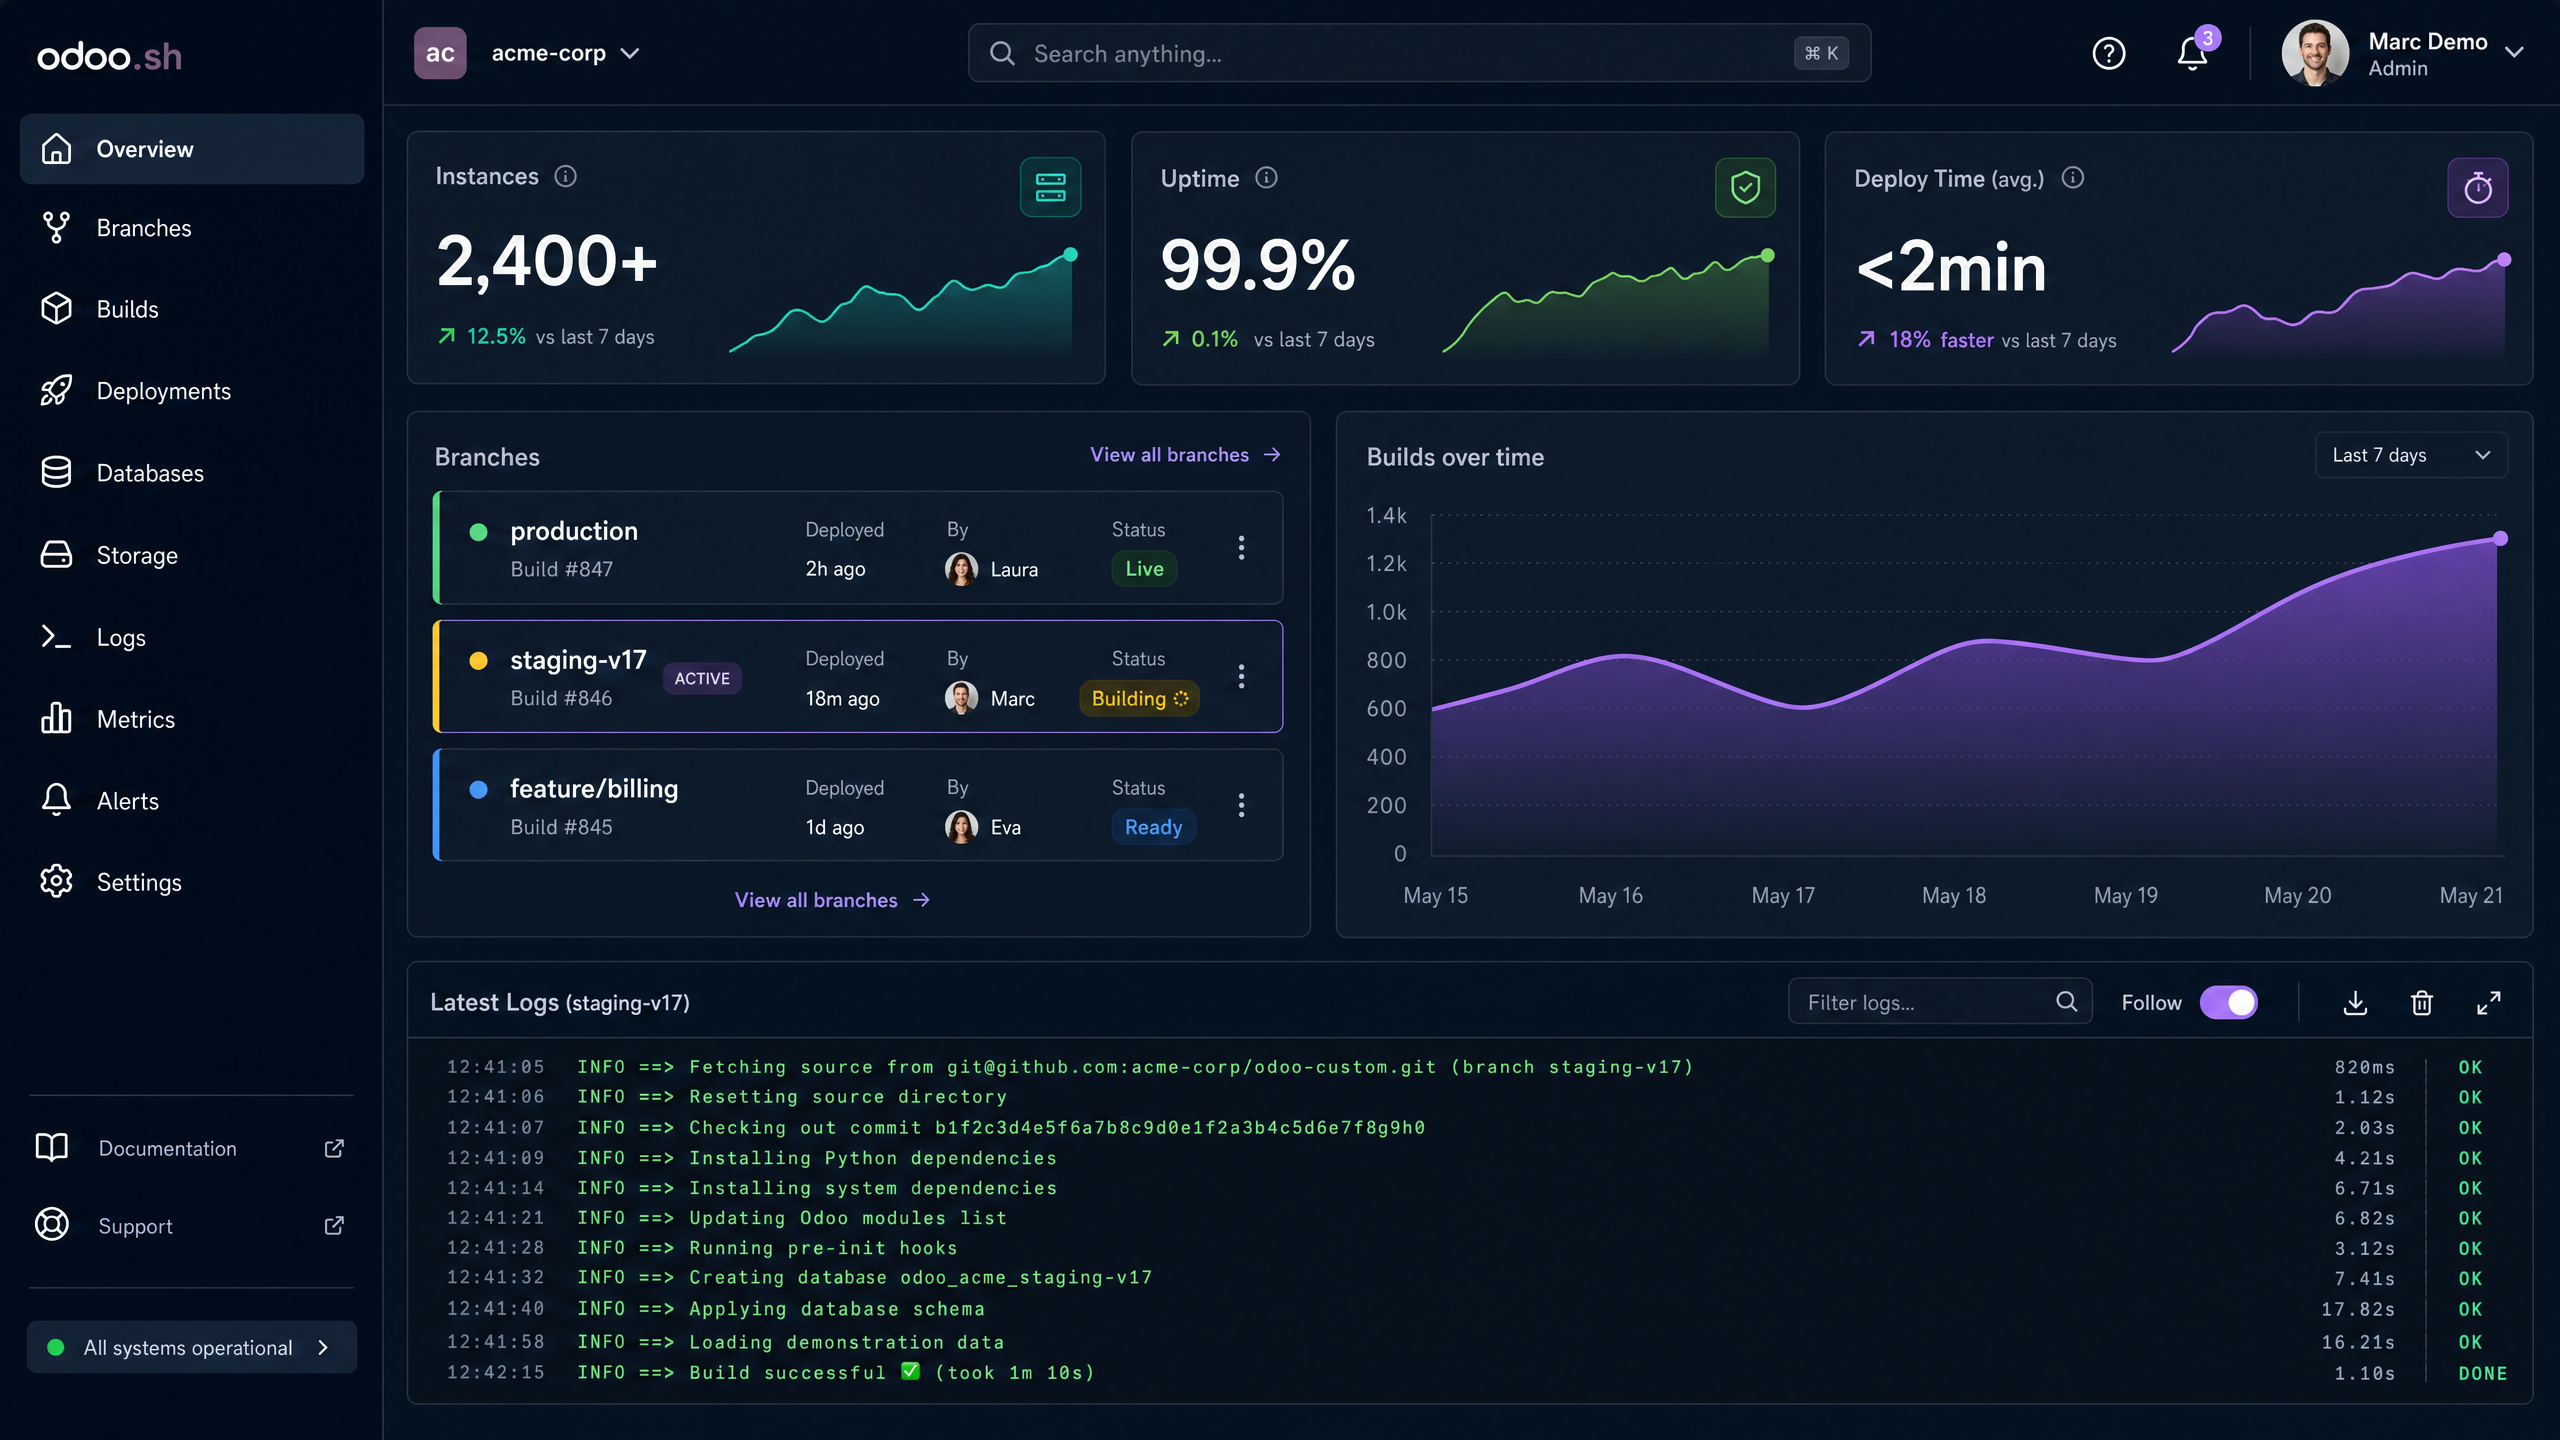Viewport: 2560px width, 1440px height.
Task: Clear logs with the trash icon
Action: point(2422,1002)
